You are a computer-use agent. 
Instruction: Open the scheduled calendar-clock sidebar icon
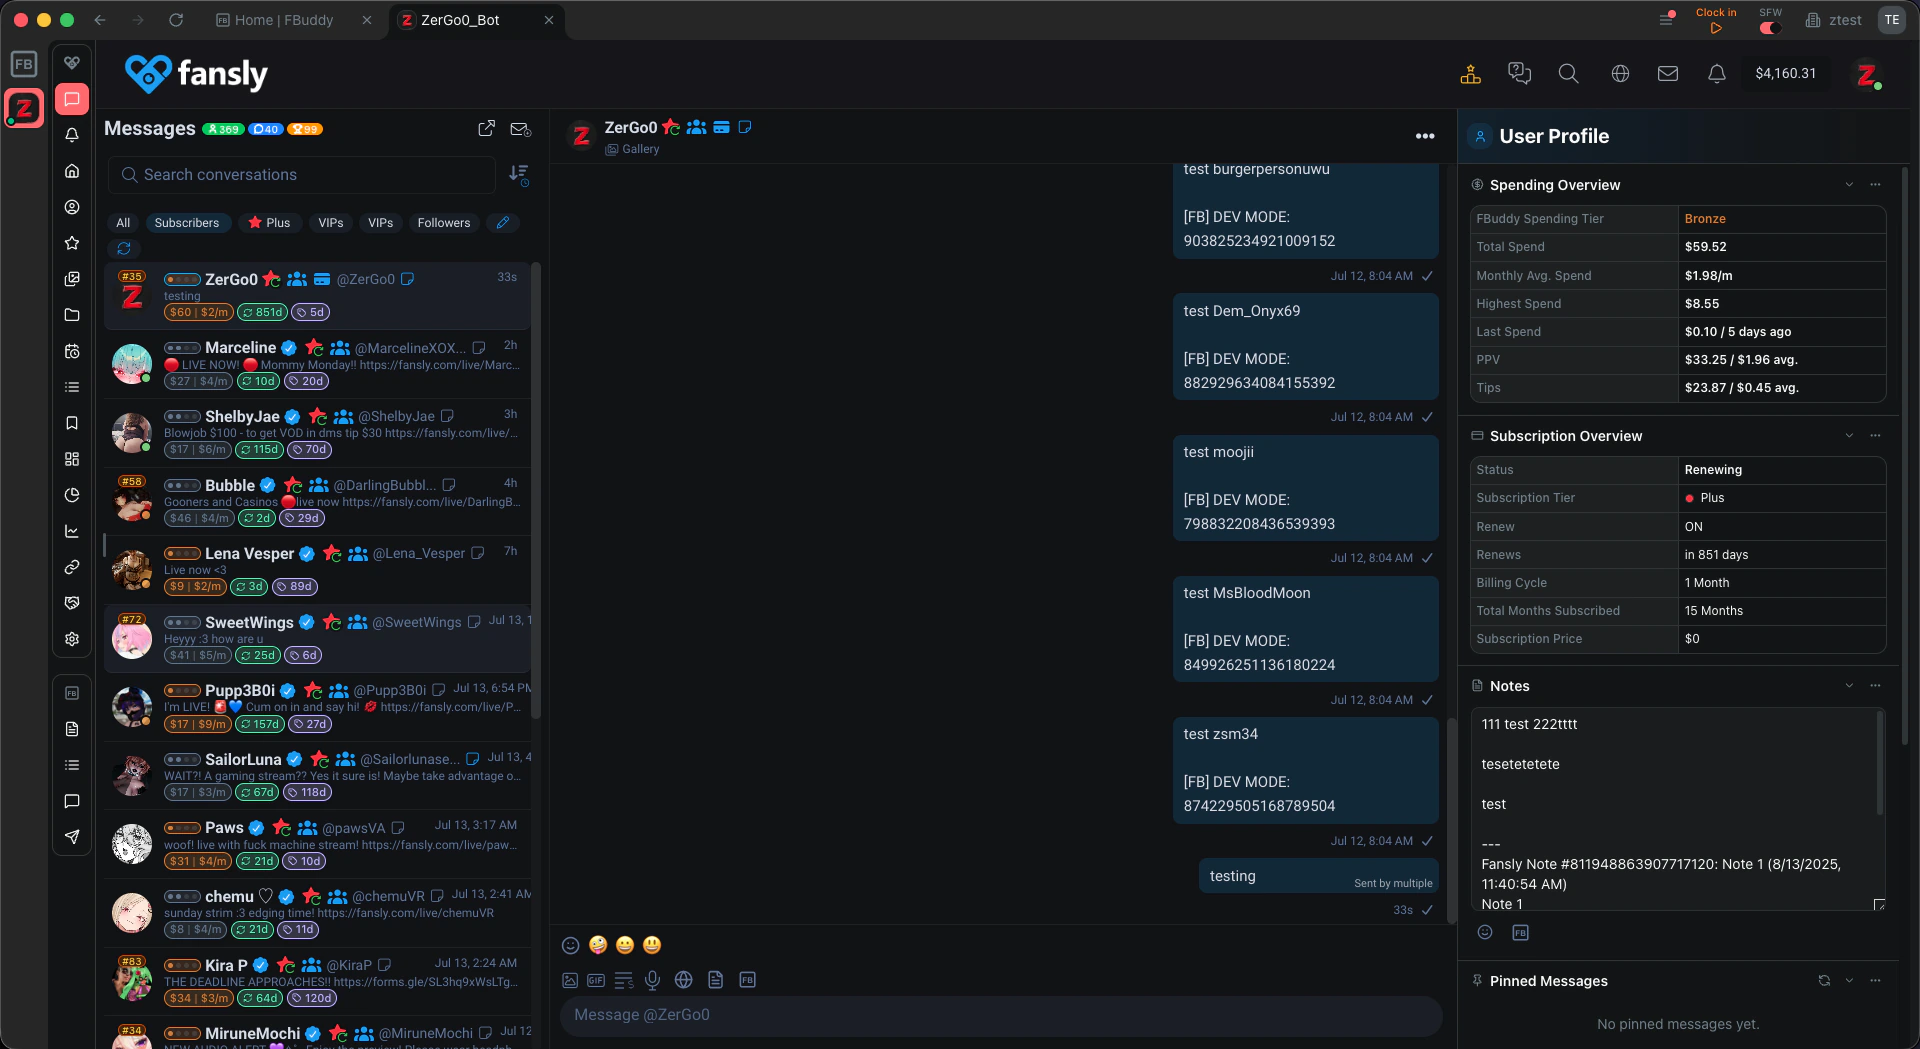(72, 351)
